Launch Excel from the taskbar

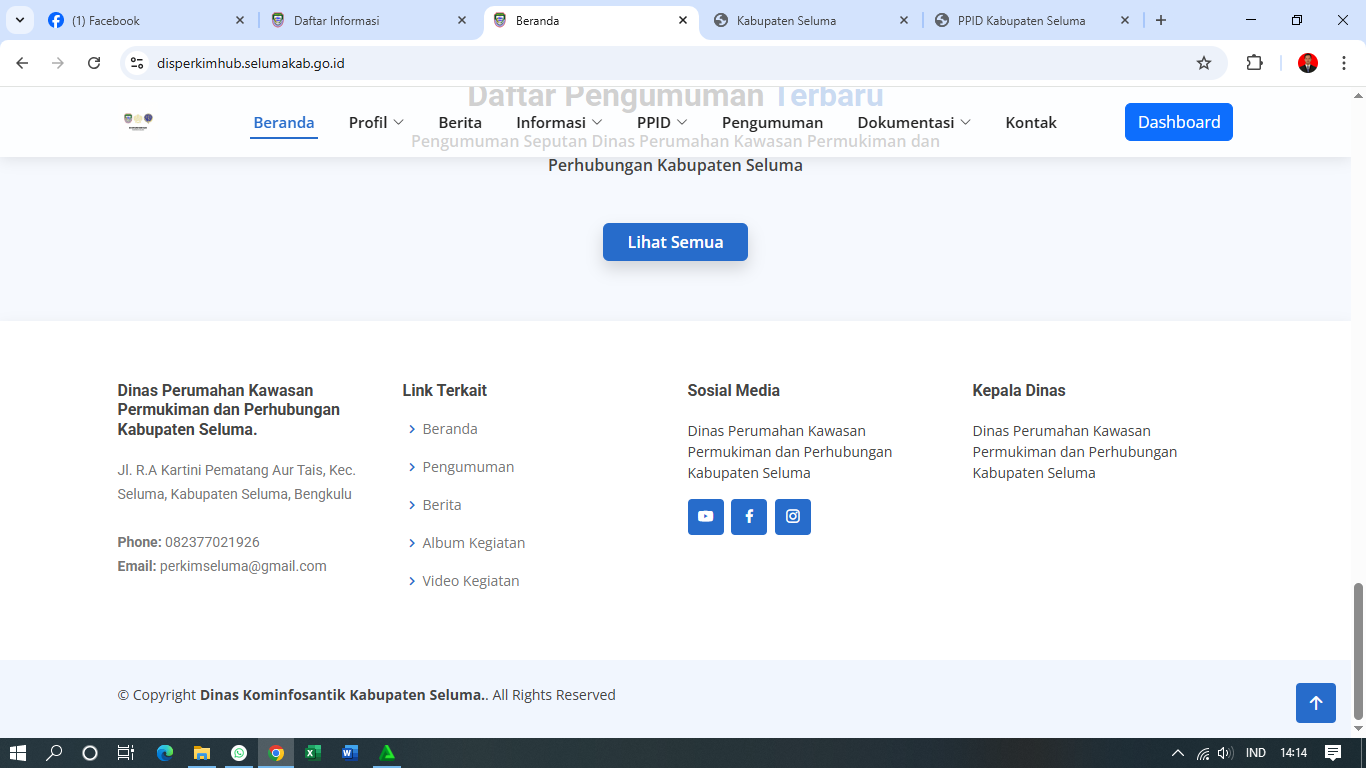click(313, 753)
